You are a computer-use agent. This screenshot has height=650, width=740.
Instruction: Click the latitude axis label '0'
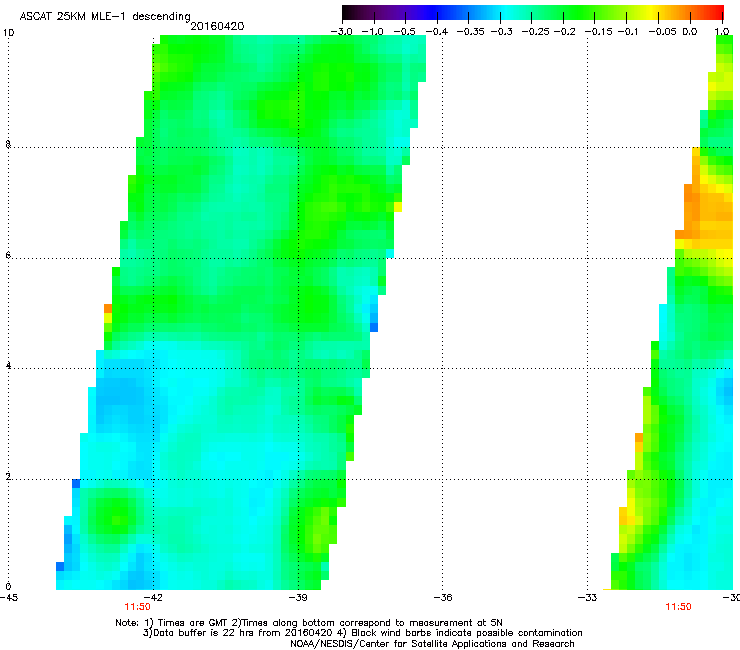tap(8, 587)
